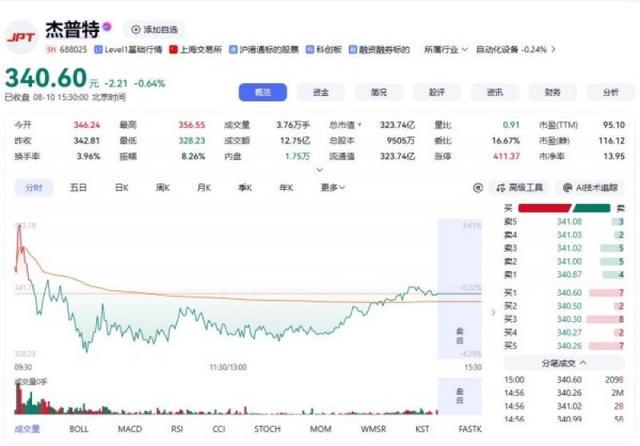Image resolution: width=640 pixels, height=446 pixels.
Task: Click 买3 order row 340.30
Action: [564, 319]
